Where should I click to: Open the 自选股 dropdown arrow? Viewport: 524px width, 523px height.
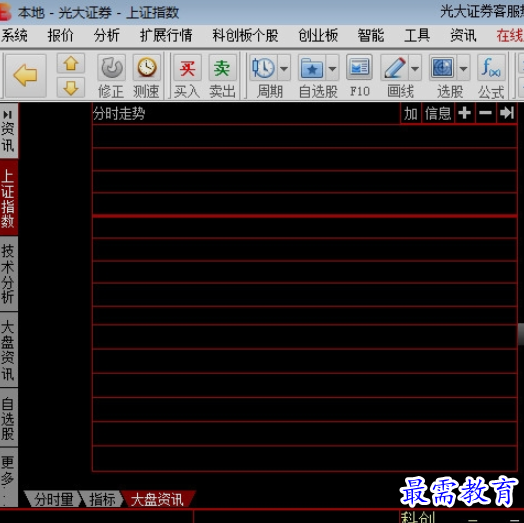332,69
